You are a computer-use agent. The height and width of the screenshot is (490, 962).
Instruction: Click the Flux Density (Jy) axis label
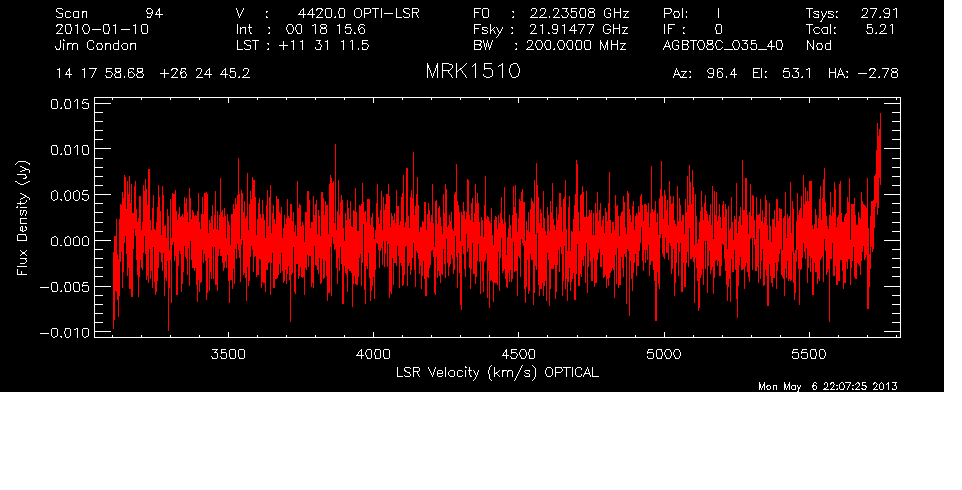pos(22,218)
